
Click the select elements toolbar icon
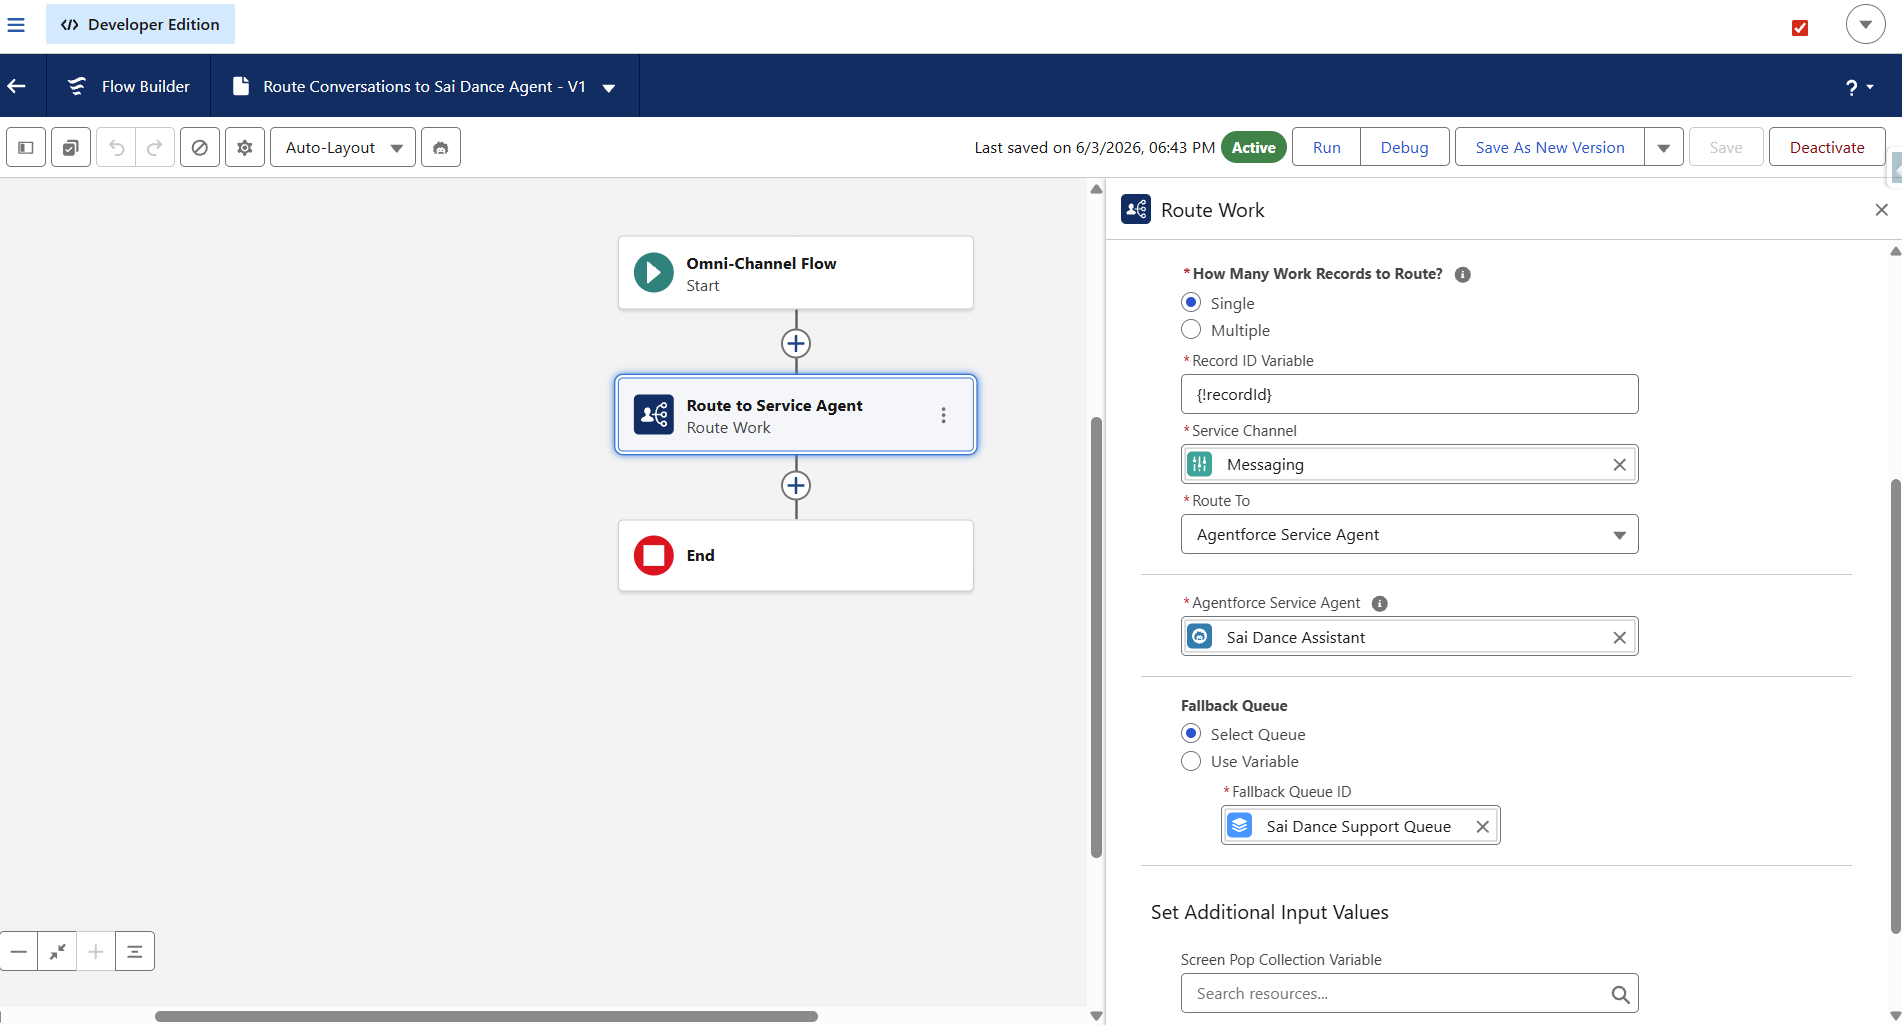click(71, 147)
